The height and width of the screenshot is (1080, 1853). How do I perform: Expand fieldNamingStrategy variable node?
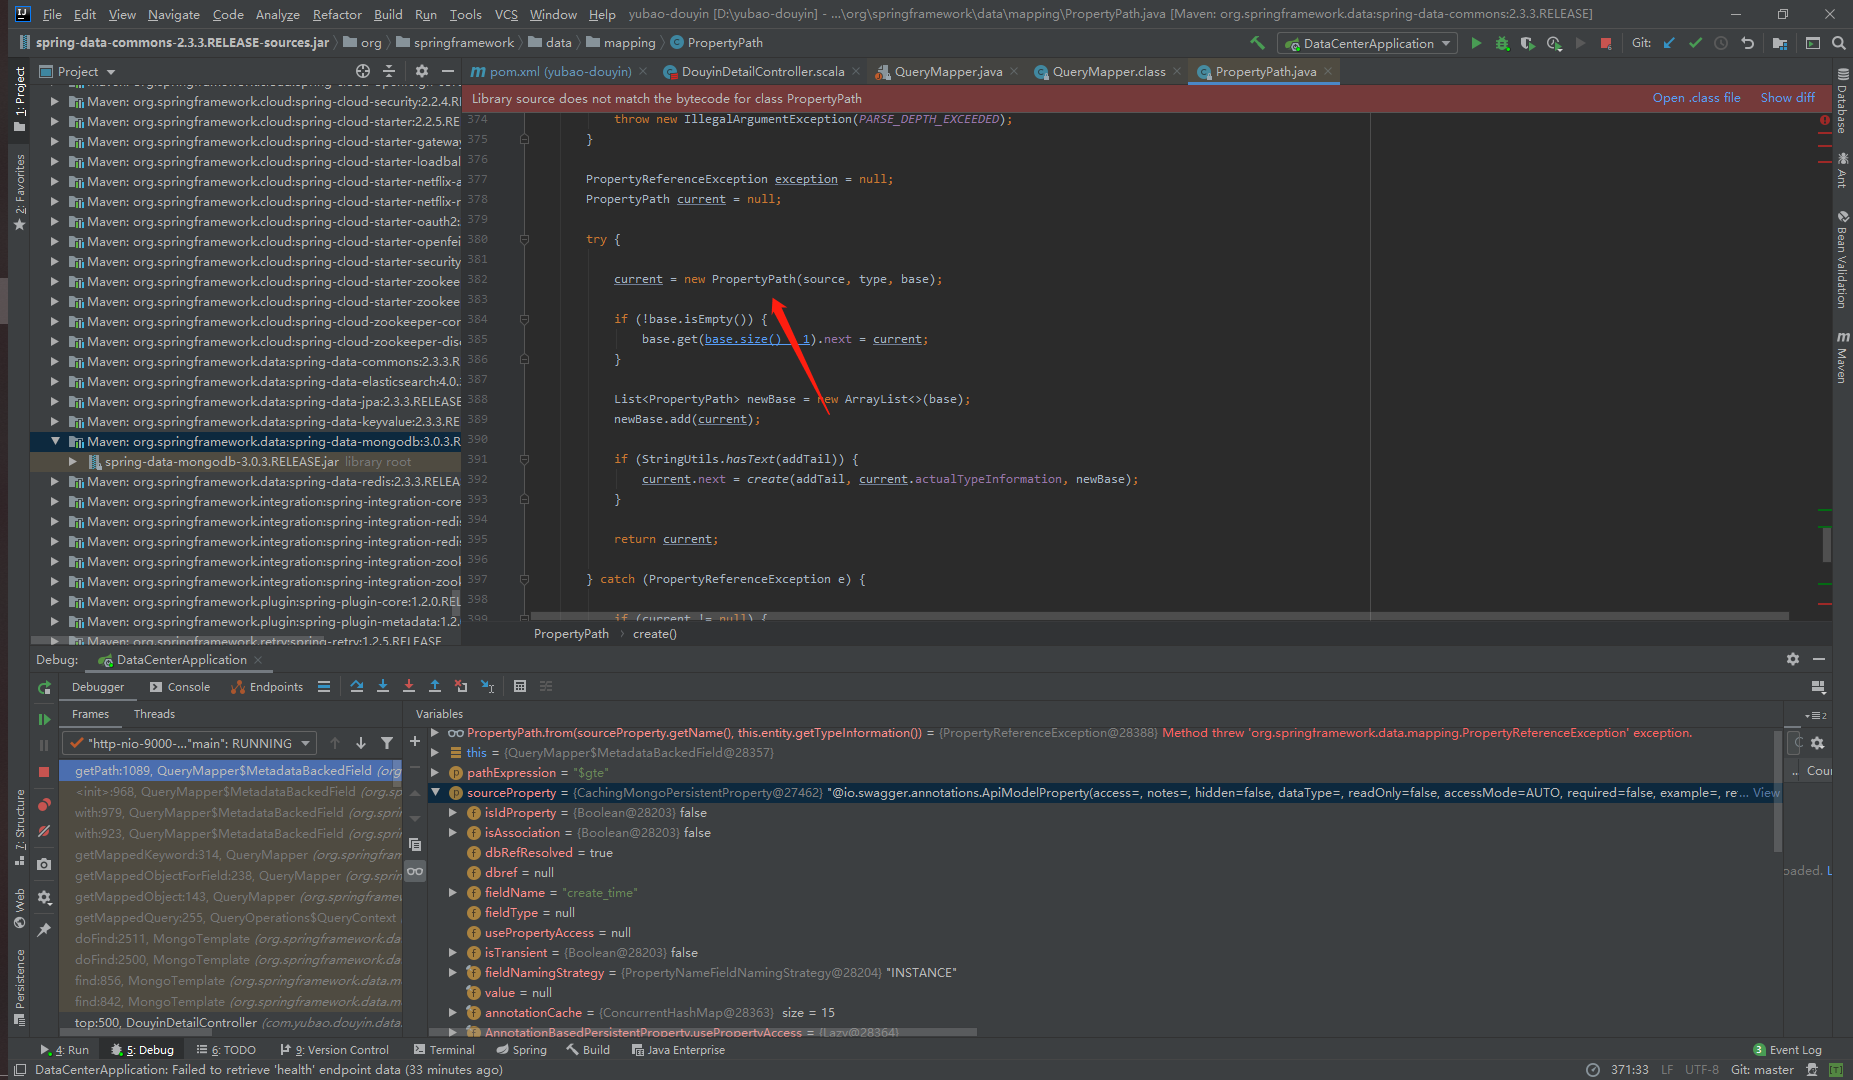tap(453, 972)
